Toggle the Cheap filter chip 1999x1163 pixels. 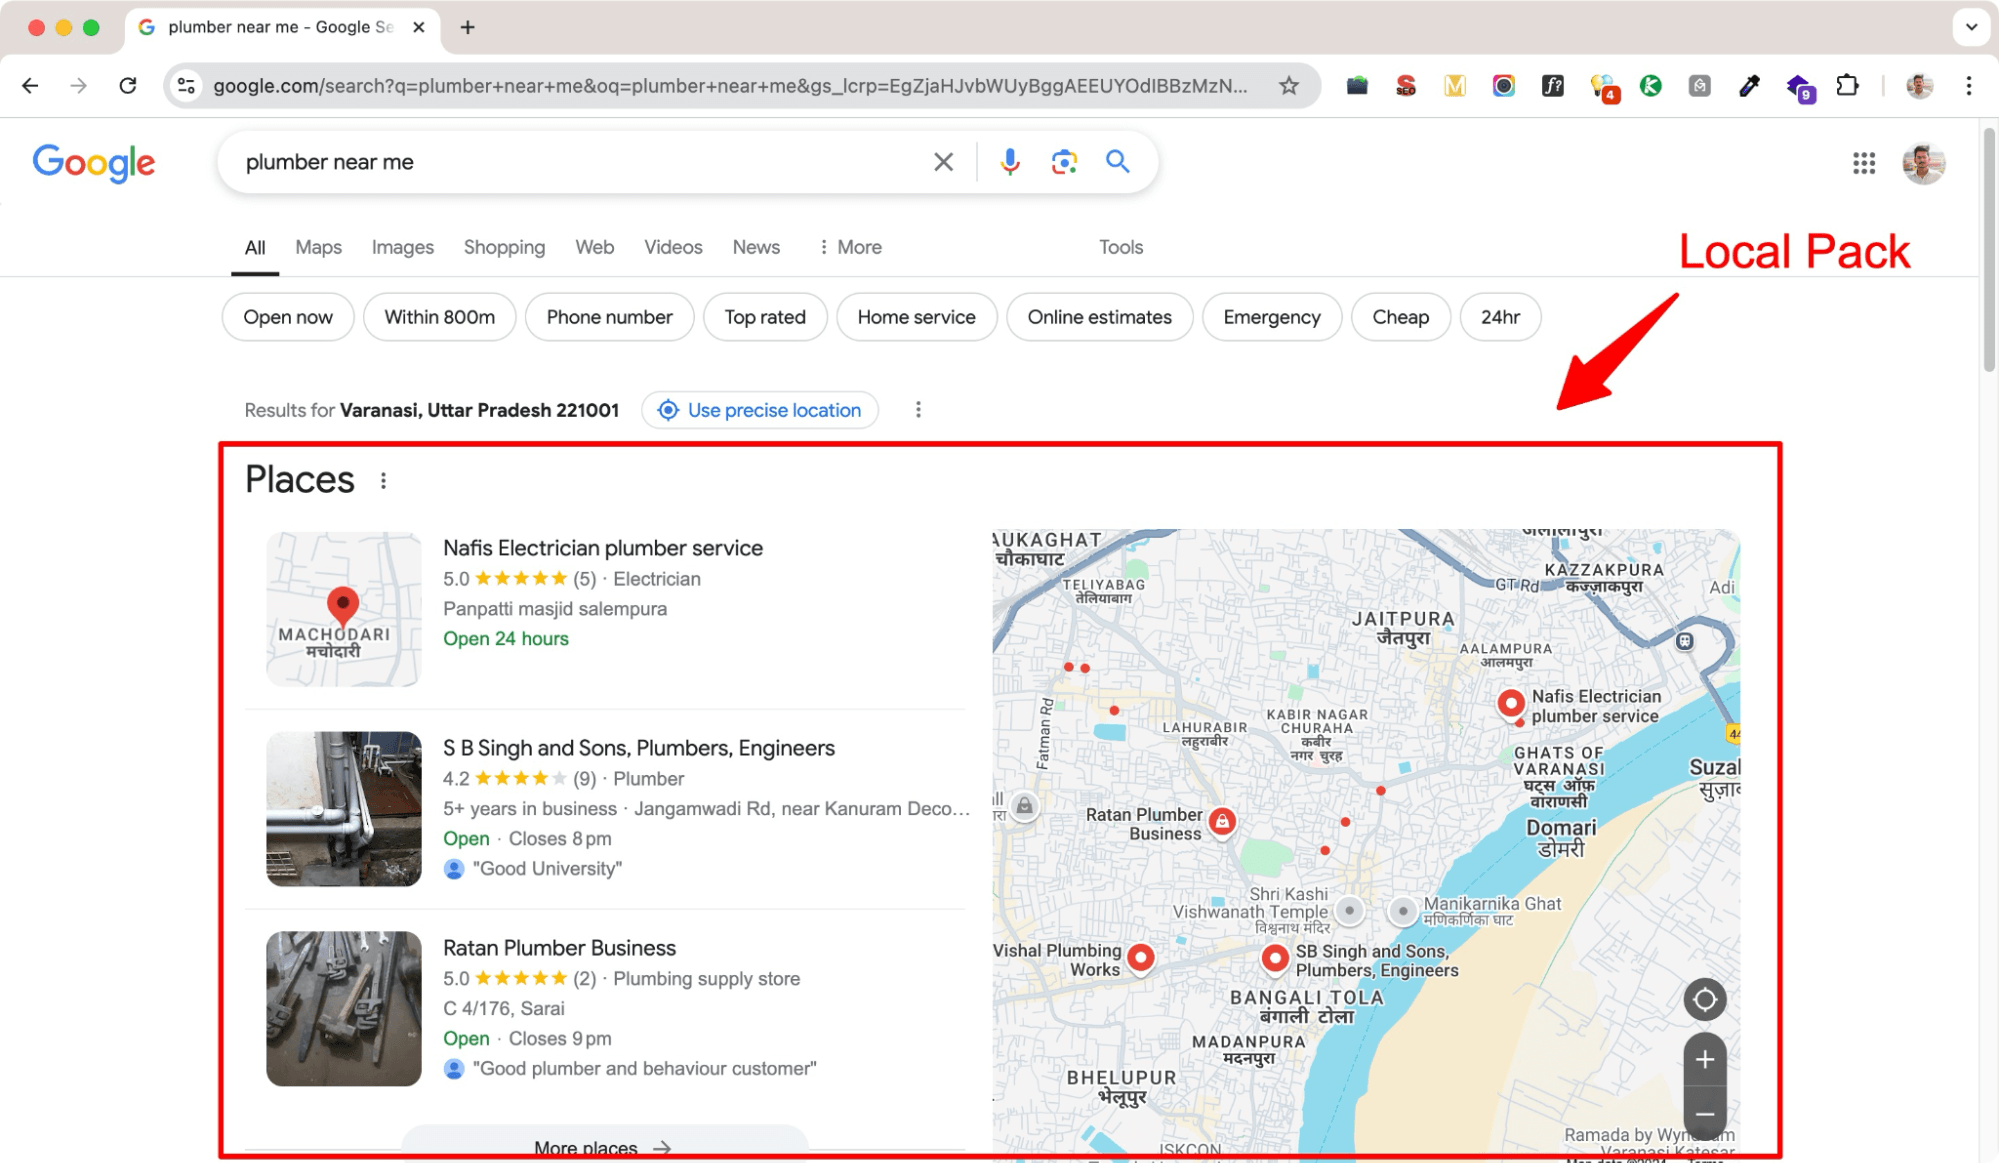tap(1400, 317)
